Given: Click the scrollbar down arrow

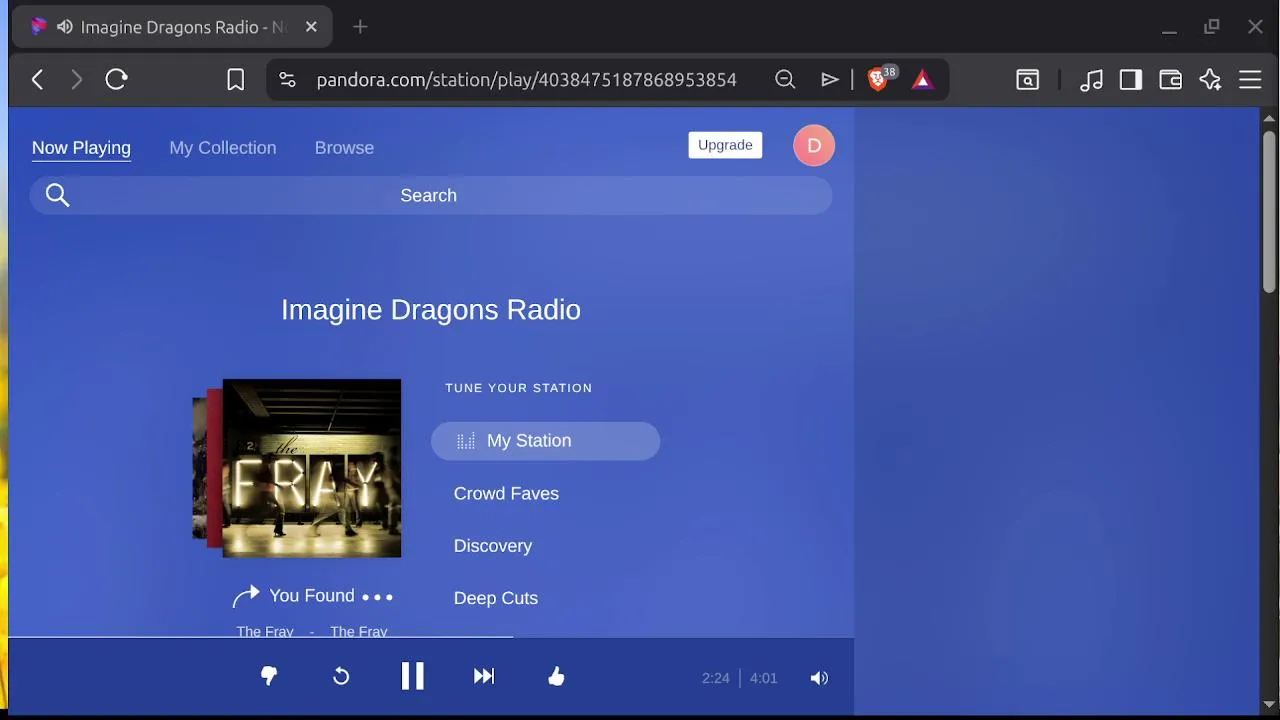Looking at the screenshot, I should (x=1269, y=705).
